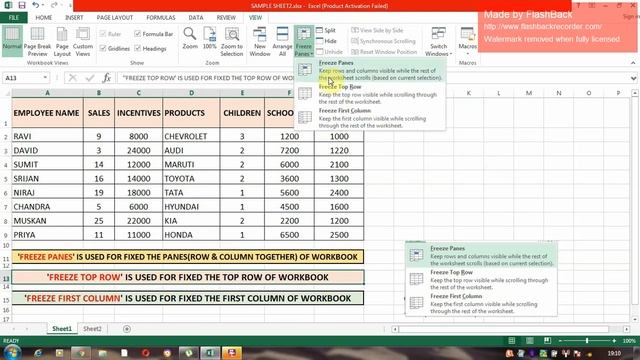The width and height of the screenshot is (640, 360).
Task: Toggle the Gridlines checkbox
Action: tap(114, 49)
